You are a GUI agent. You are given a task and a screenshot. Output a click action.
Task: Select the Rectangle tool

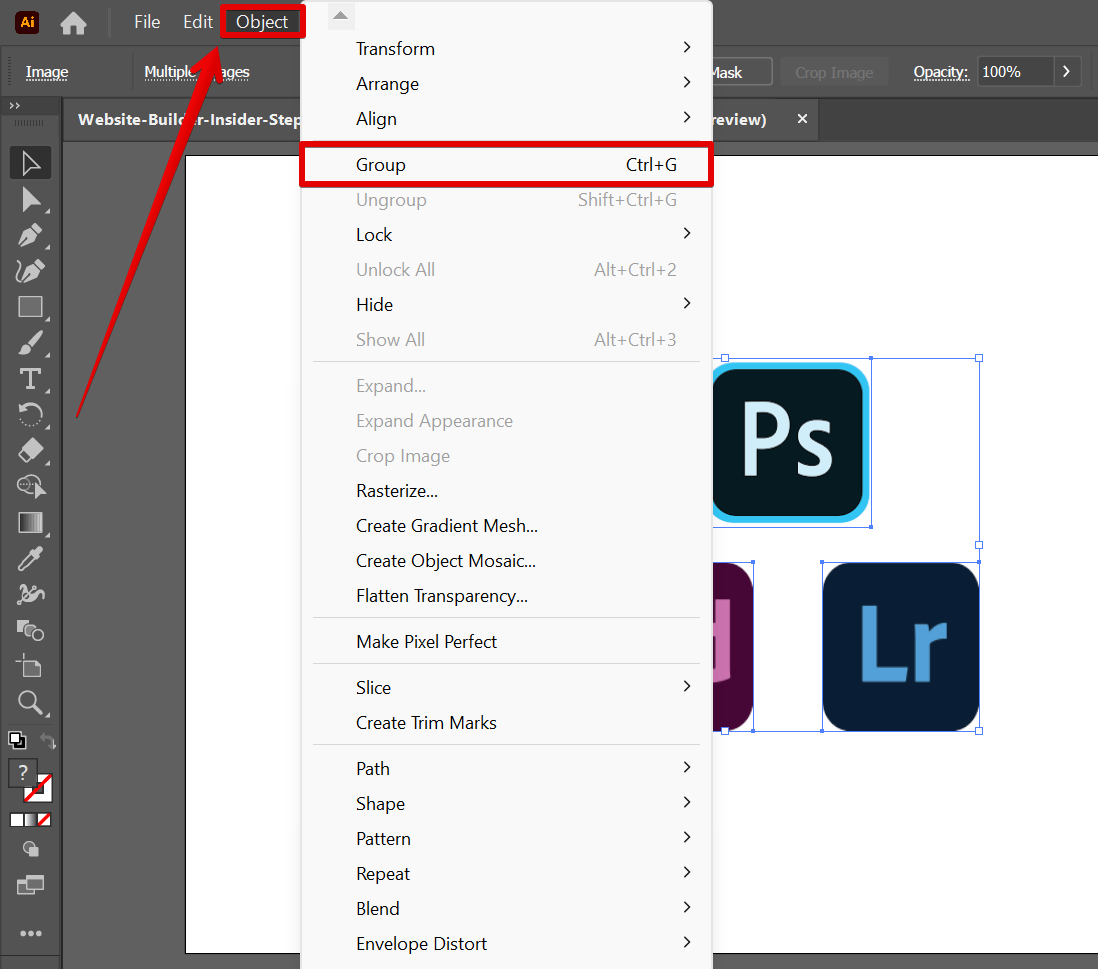click(30, 307)
